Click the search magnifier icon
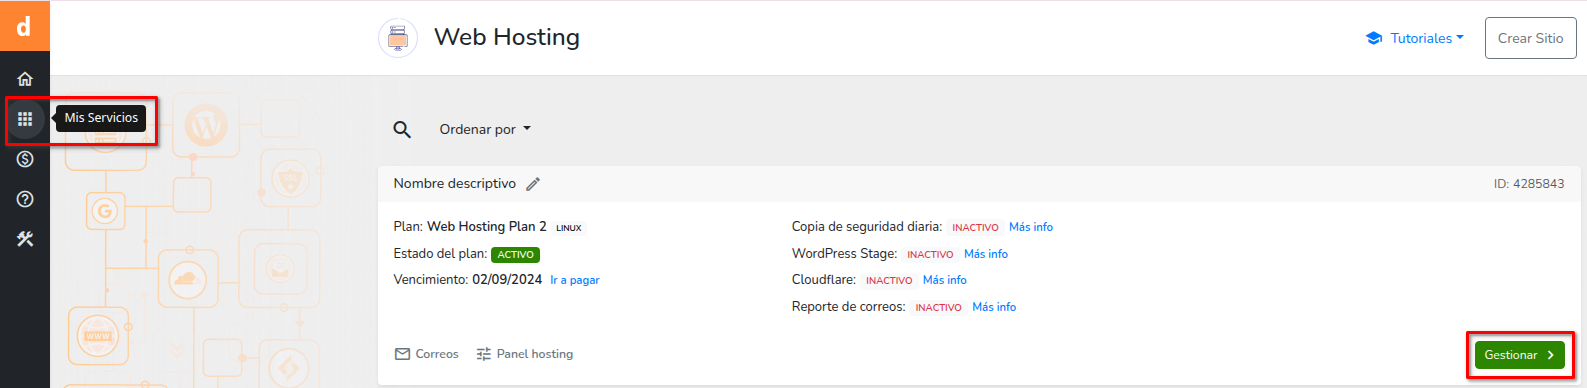The image size is (1587, 388). (x=402, y=129)
